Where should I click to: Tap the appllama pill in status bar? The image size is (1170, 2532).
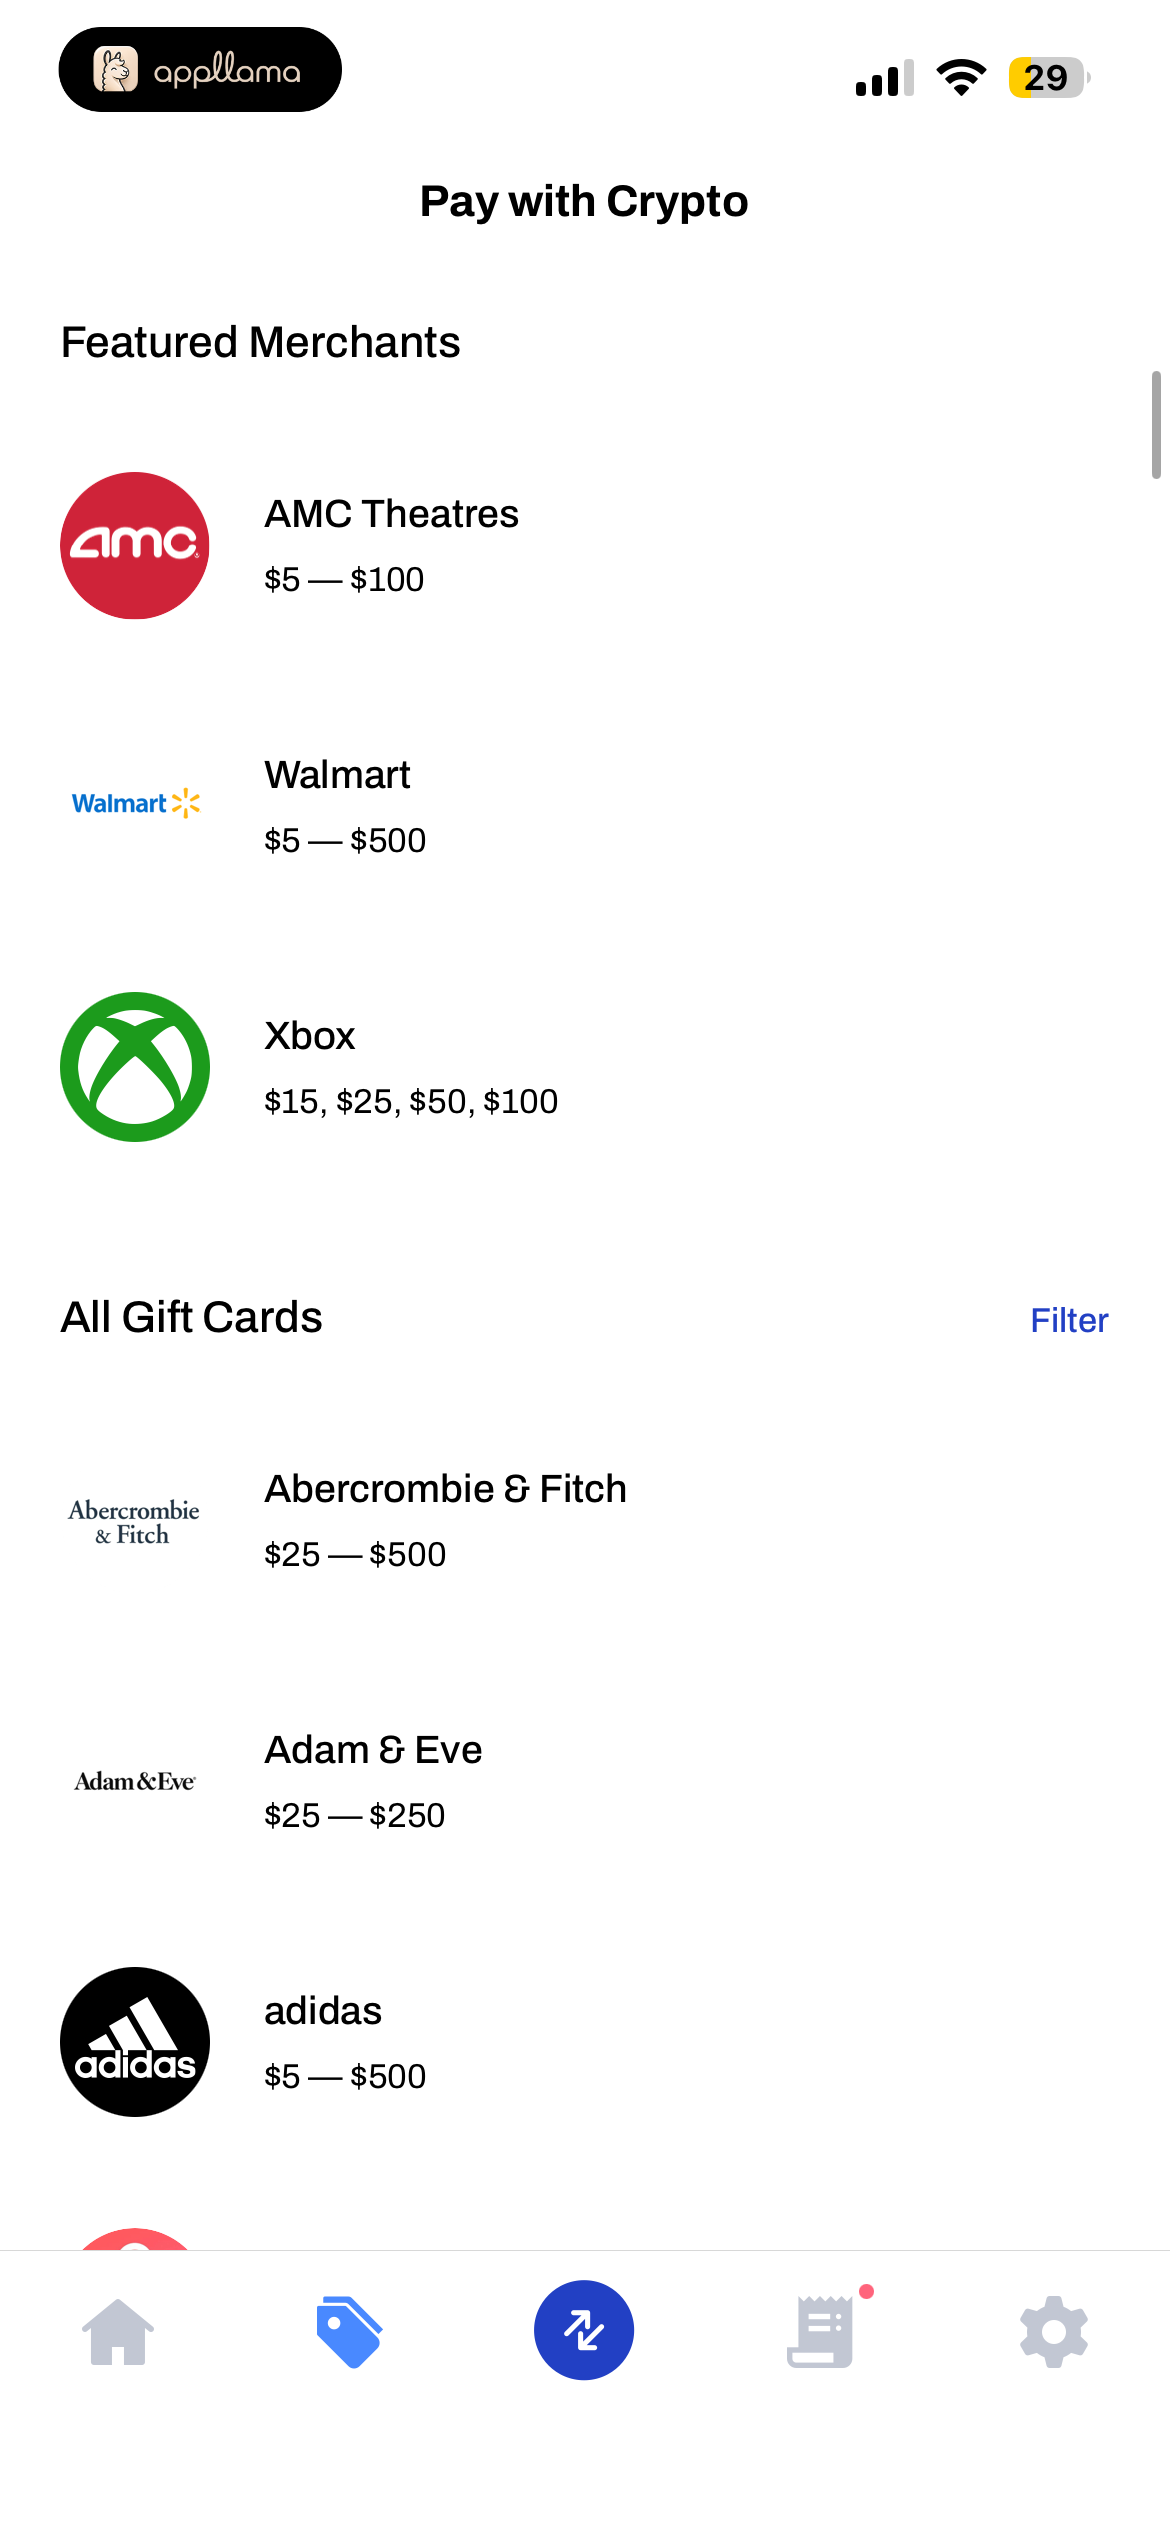200,70
